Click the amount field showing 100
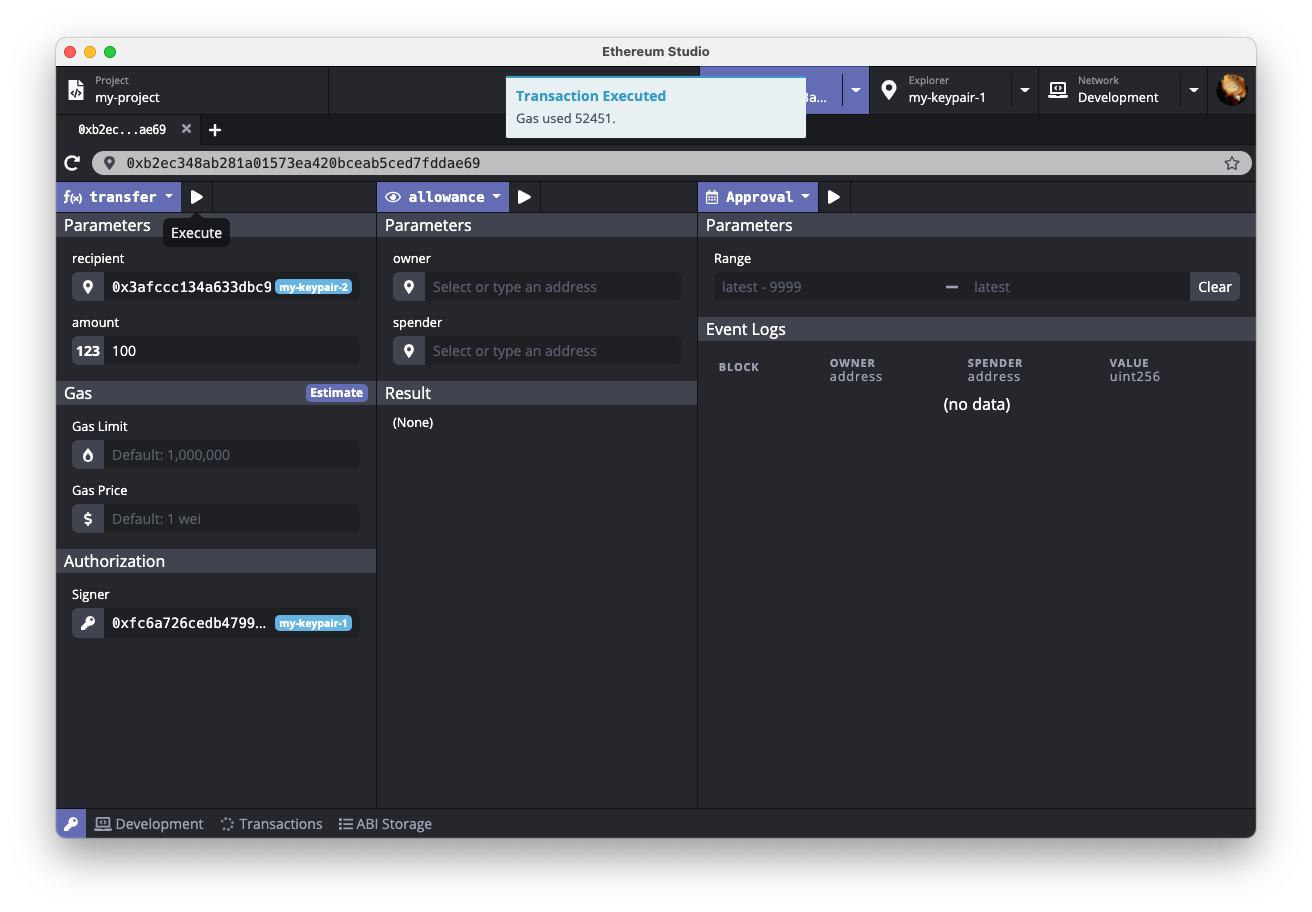 tap(232, 351)
